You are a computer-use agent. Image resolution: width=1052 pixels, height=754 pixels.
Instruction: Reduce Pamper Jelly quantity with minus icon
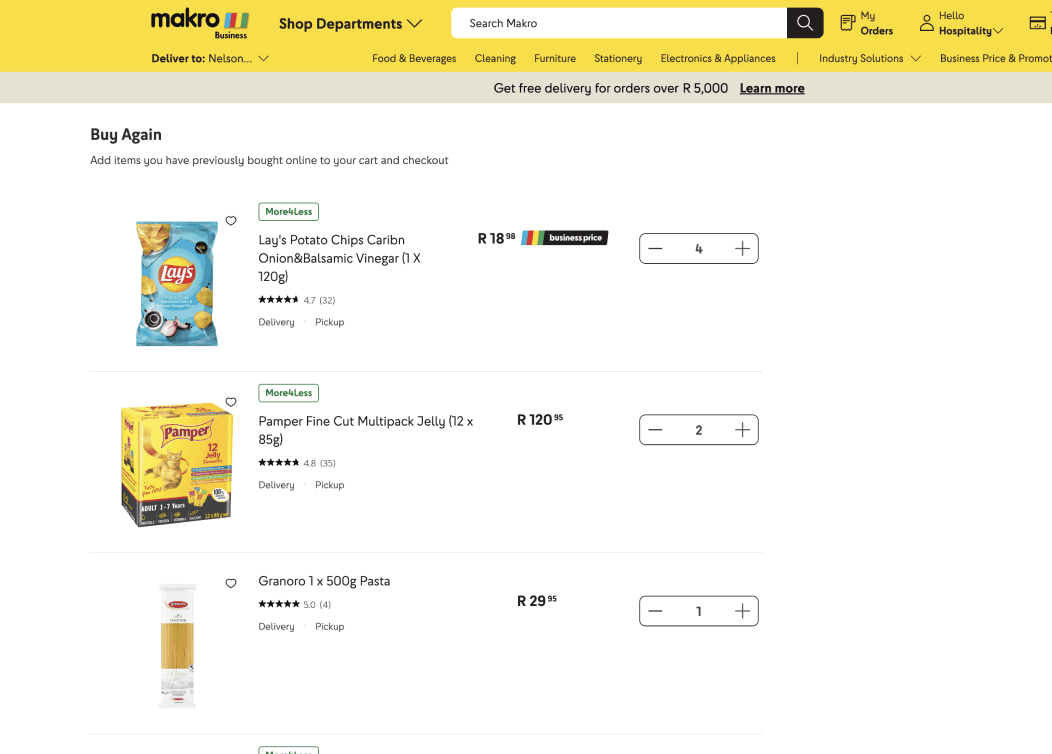click(x=655, y=430)
